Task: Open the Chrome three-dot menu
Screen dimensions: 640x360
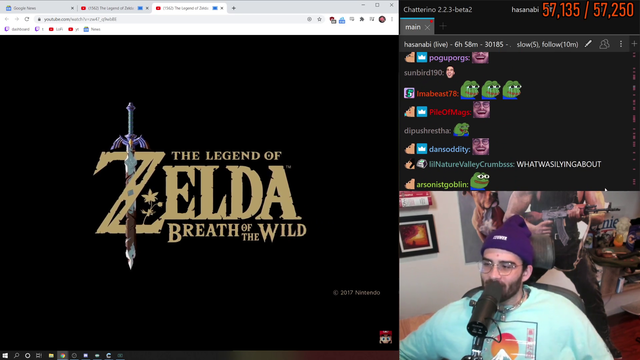Action: click(392, 19)
